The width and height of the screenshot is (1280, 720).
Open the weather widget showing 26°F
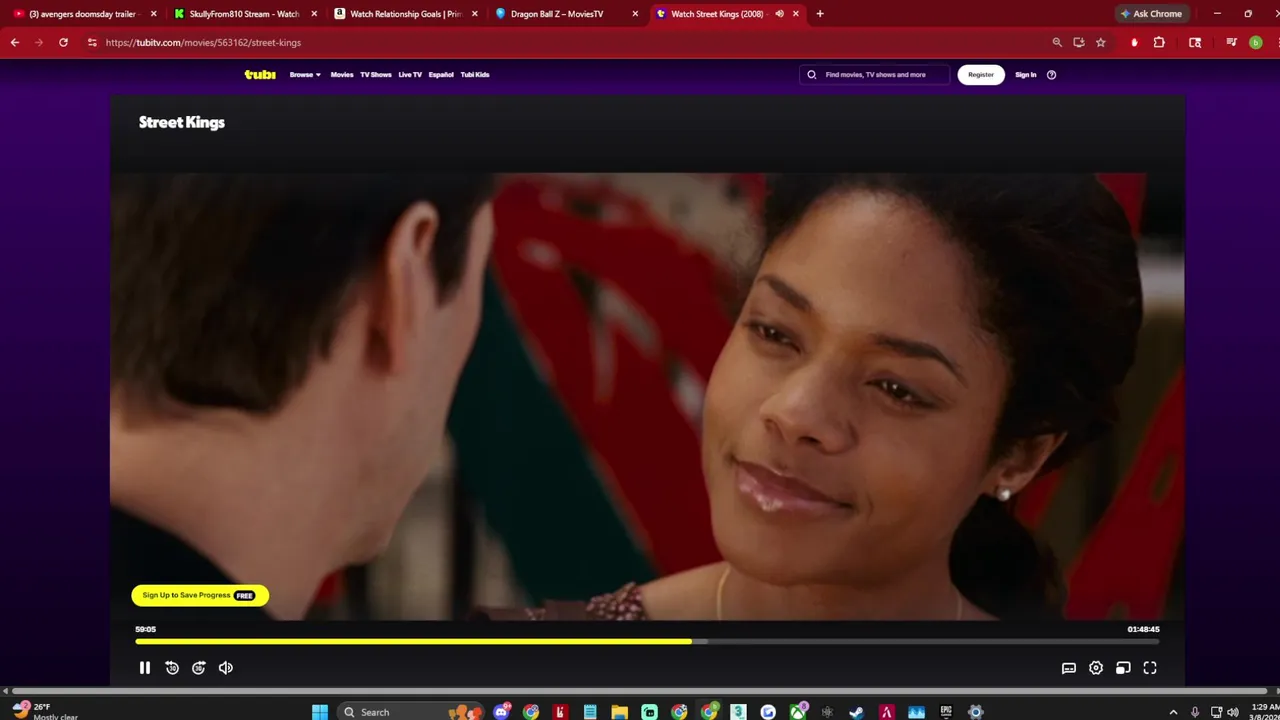click(45, 711)
